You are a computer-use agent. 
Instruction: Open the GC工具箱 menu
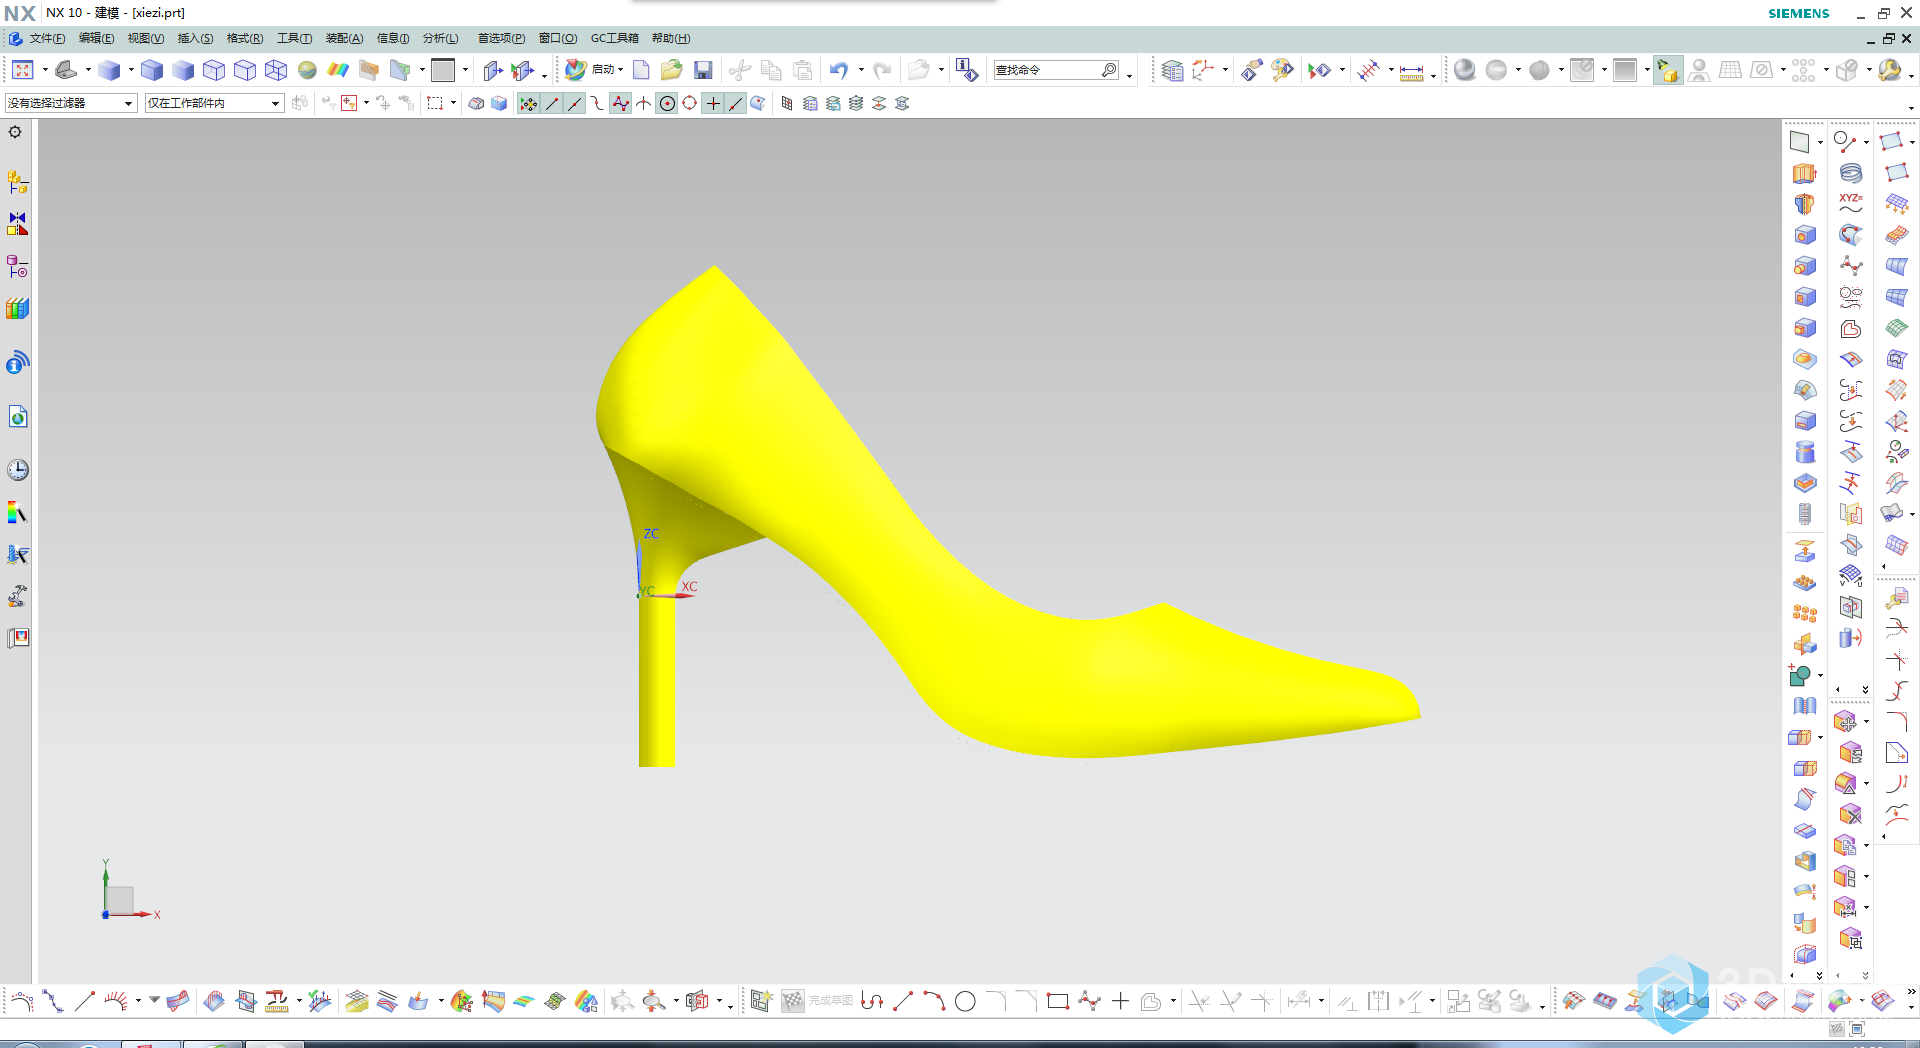614,38
